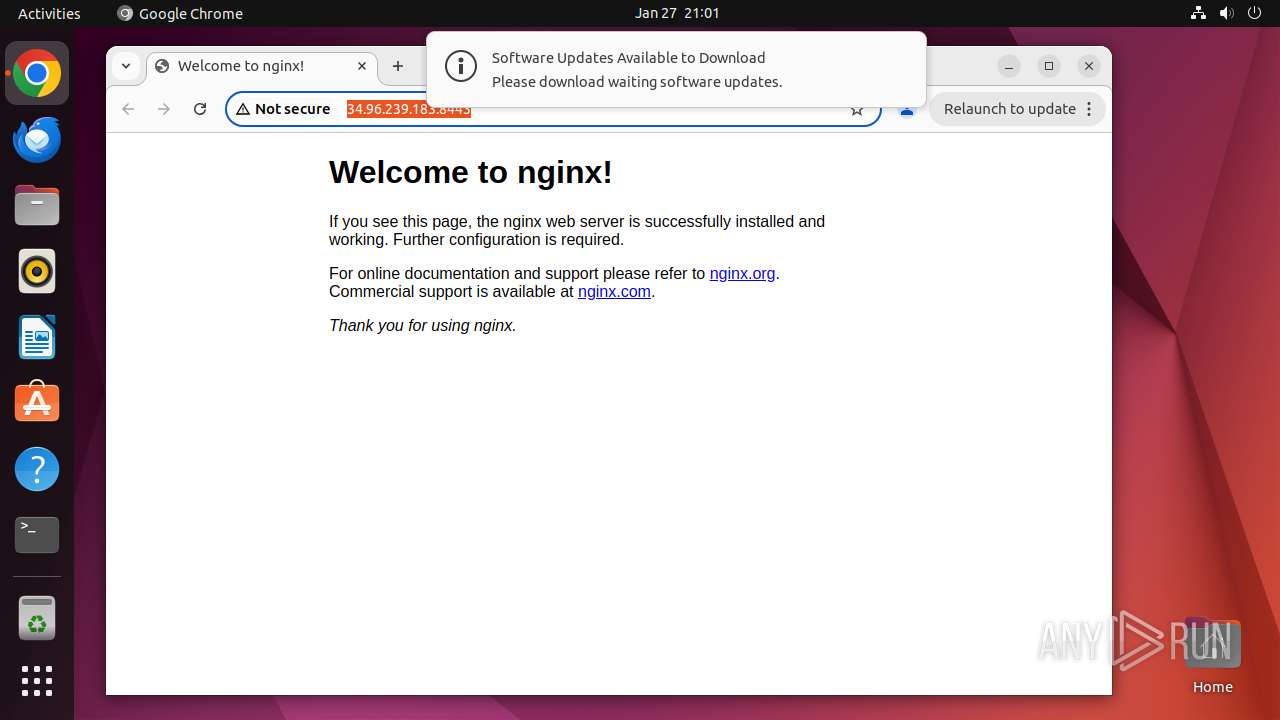Open Google Chrome from the dock

[x=37, y=74]
